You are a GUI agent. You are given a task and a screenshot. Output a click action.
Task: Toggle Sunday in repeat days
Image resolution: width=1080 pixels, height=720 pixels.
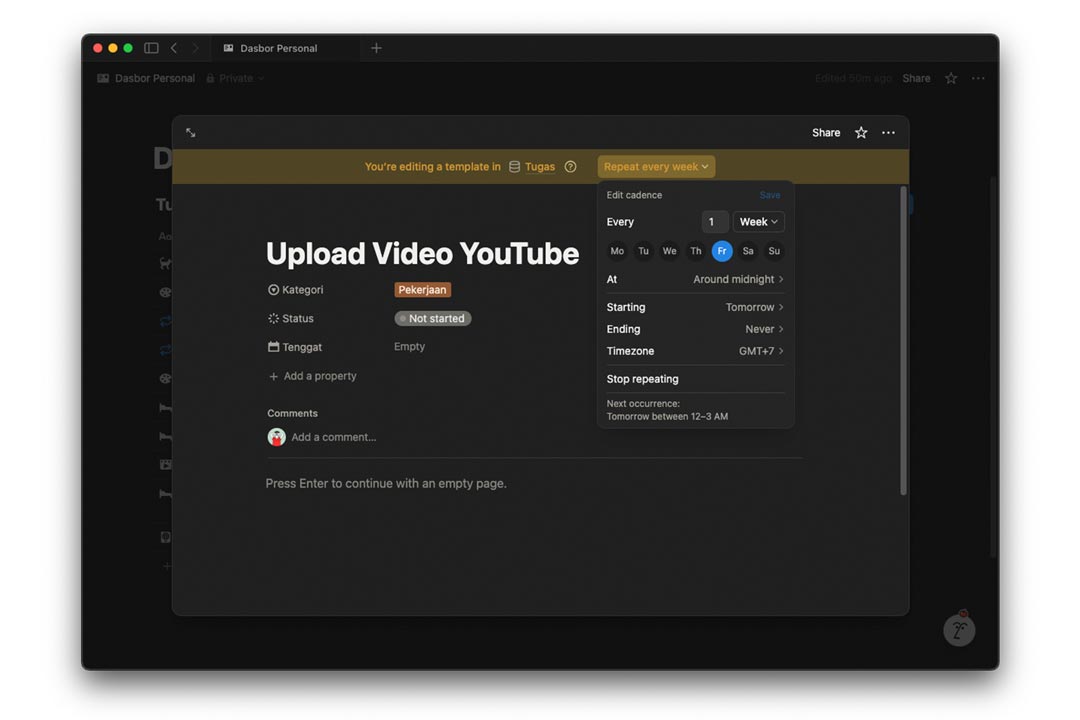(x=774, y=251)
